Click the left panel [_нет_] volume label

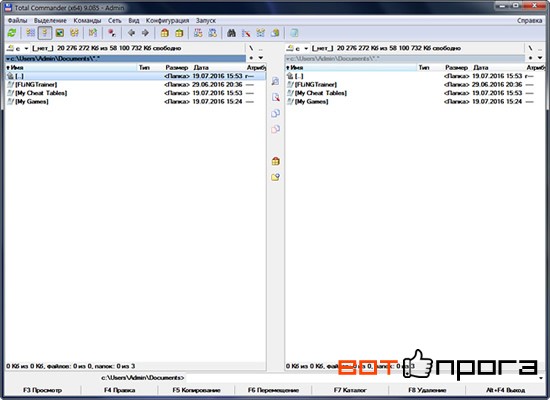tap(43, 48)
